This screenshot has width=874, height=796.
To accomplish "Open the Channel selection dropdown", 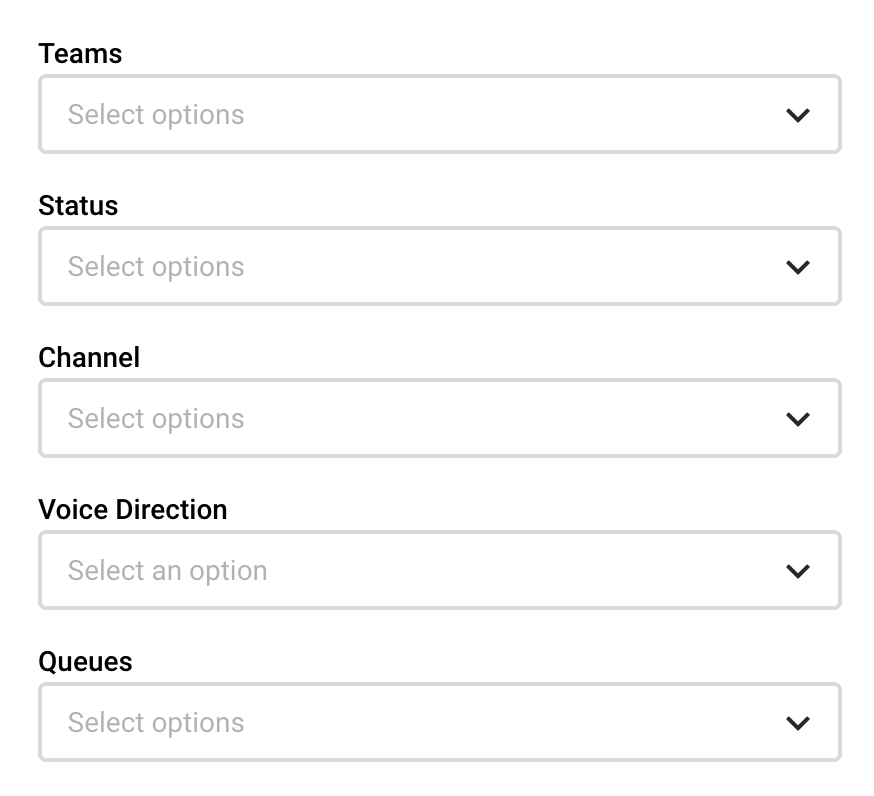I will 440,418.
